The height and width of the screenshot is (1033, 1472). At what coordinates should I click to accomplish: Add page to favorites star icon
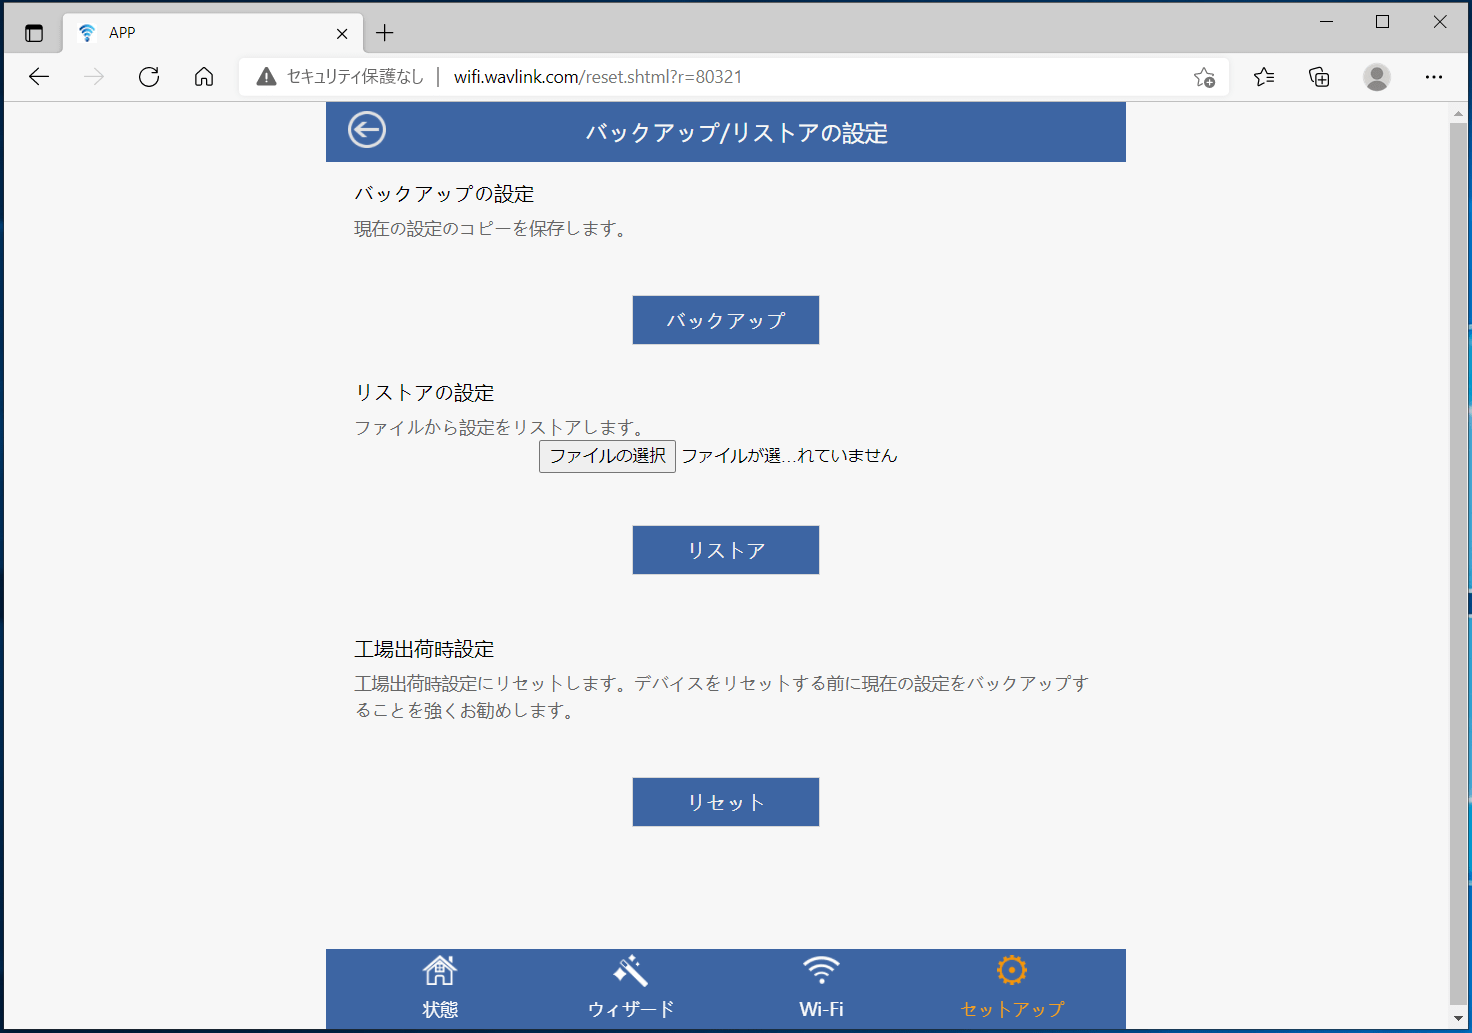(x=1204, y=77)
